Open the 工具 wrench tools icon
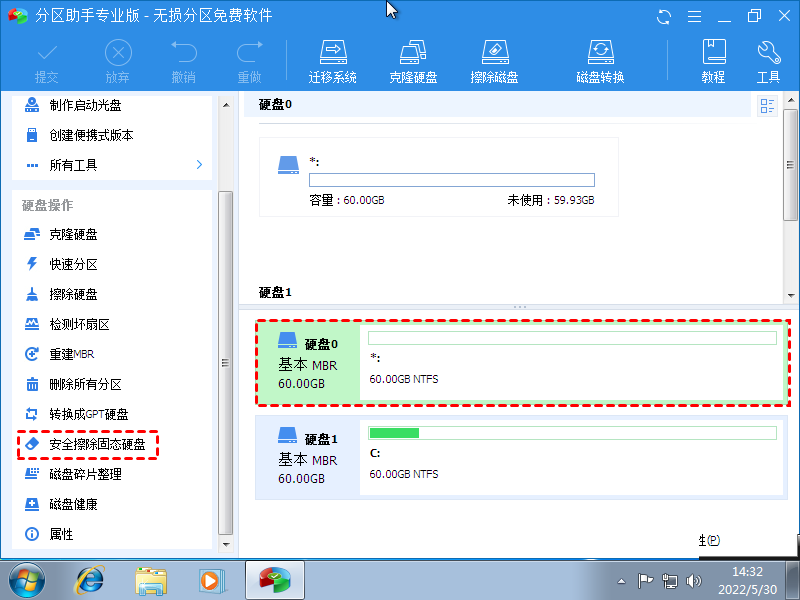 (x=768, y=62)
